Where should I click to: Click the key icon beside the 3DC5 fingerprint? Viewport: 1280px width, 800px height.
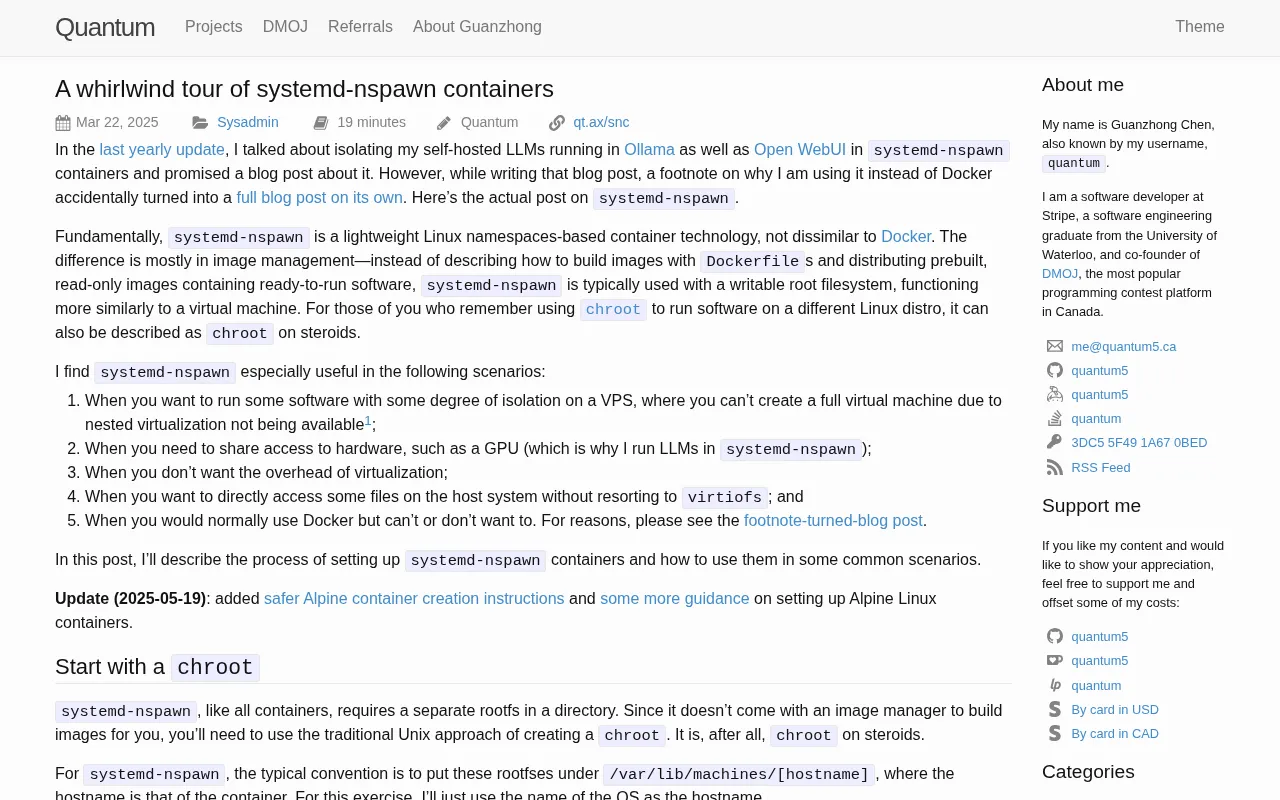click(1055, 442)
